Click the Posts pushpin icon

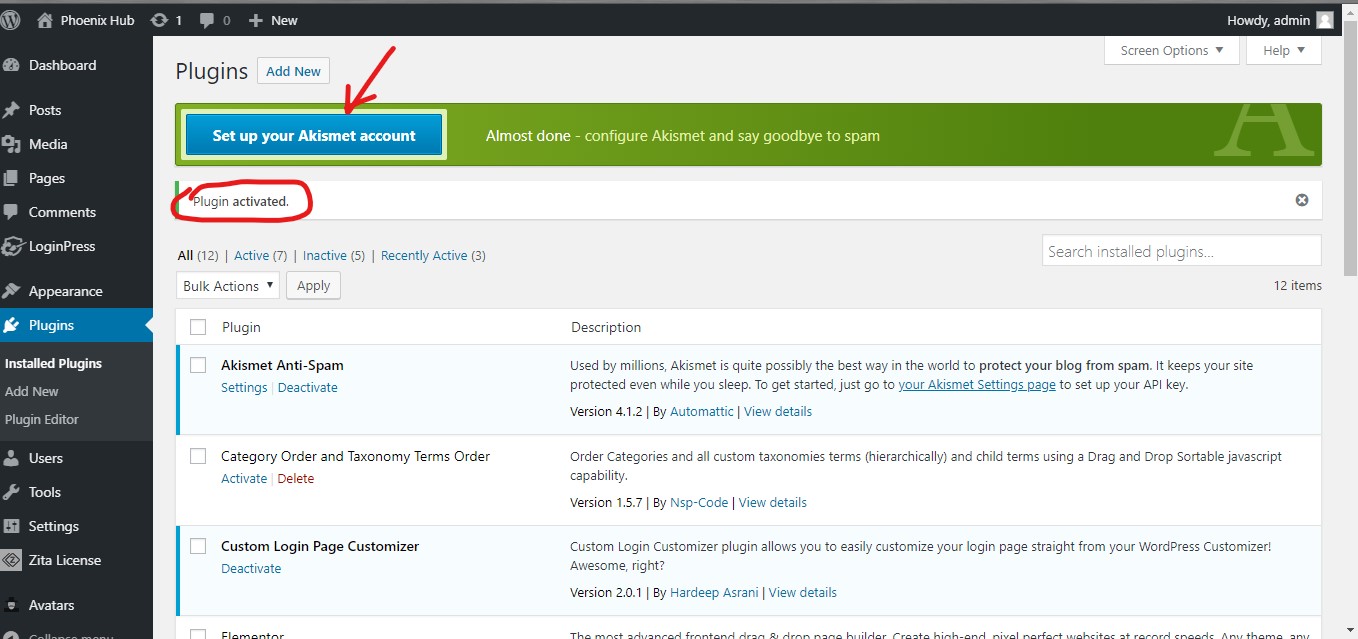[x=12, y=110]
